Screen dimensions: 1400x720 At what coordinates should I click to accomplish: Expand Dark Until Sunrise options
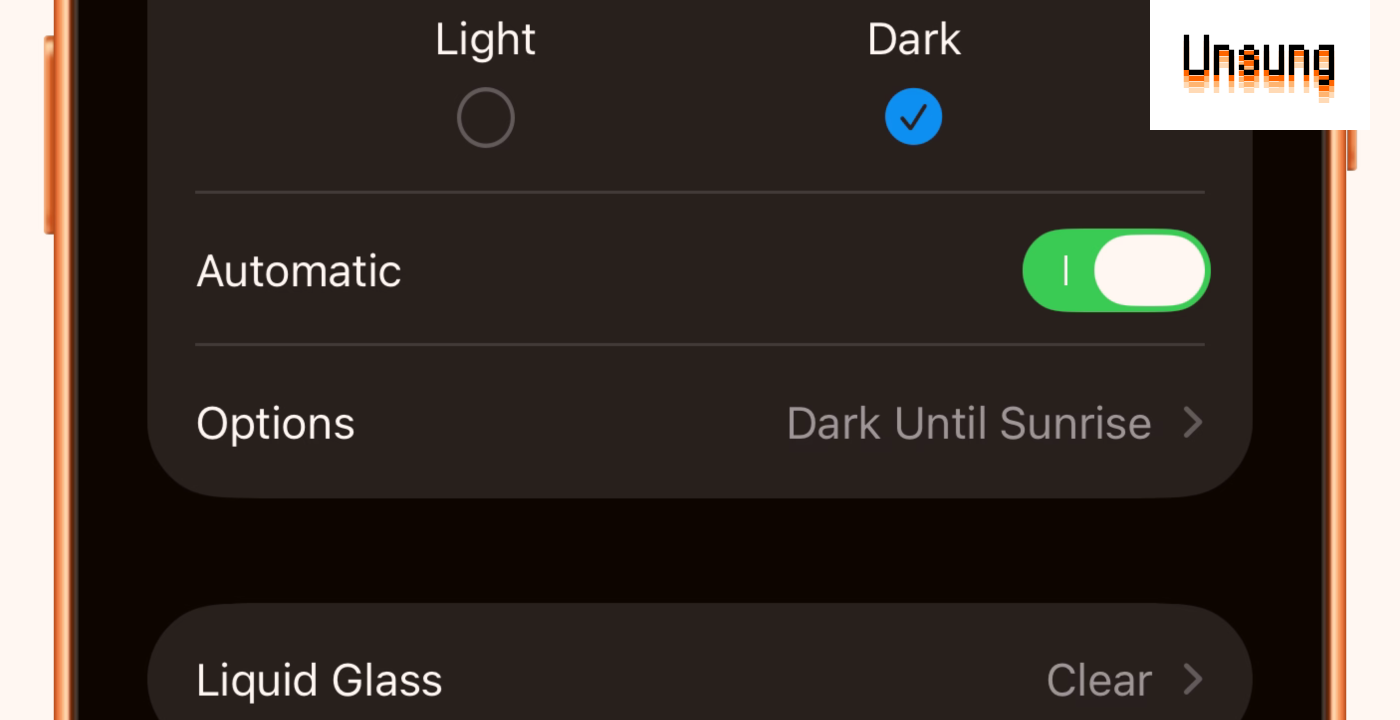970,423
